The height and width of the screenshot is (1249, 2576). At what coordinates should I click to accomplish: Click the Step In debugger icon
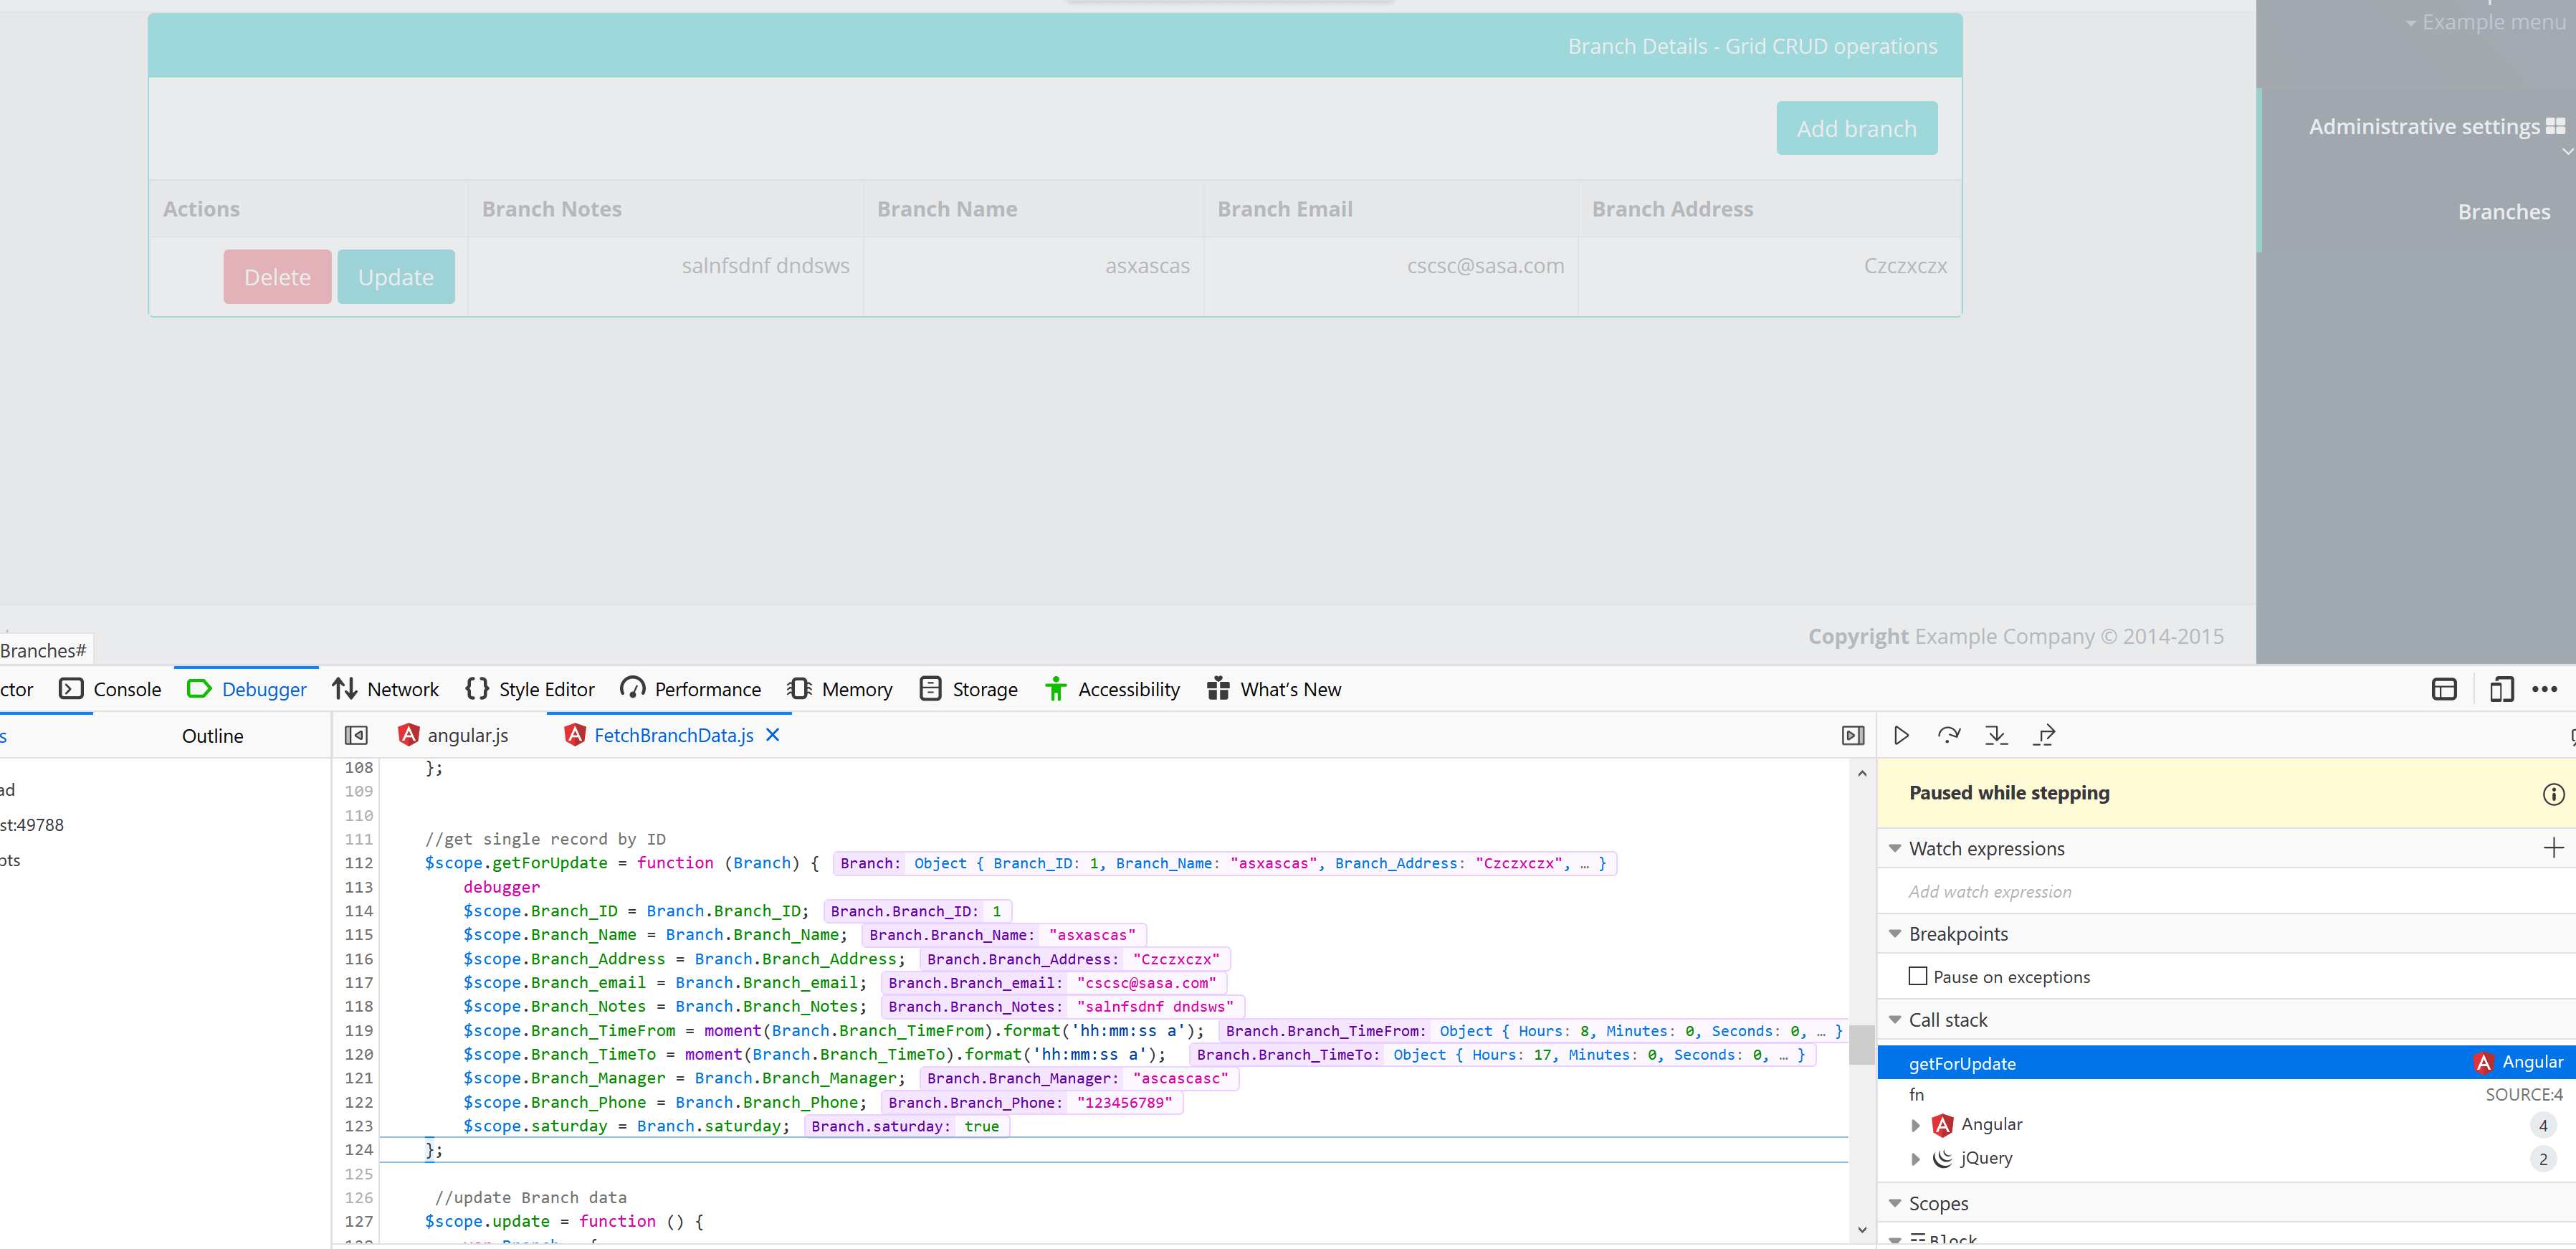coord(1996,736)
